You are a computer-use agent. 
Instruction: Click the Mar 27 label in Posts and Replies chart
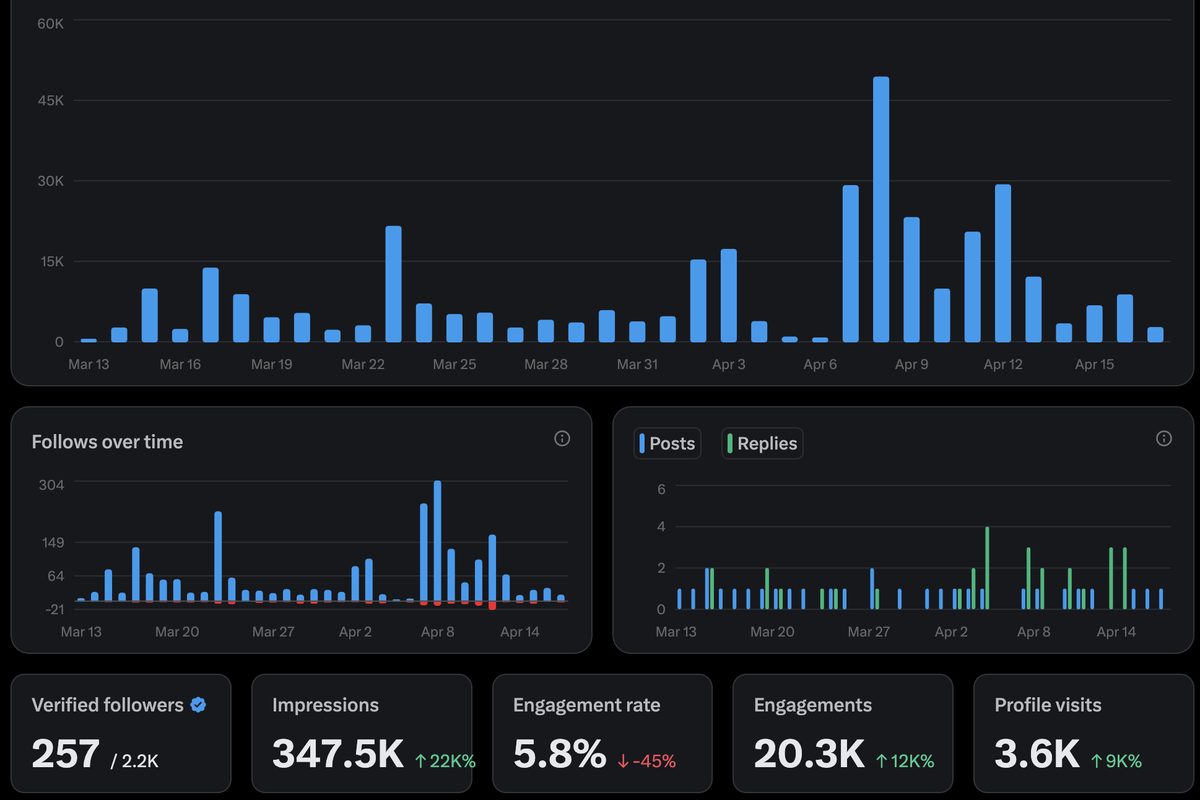(868, 632)
